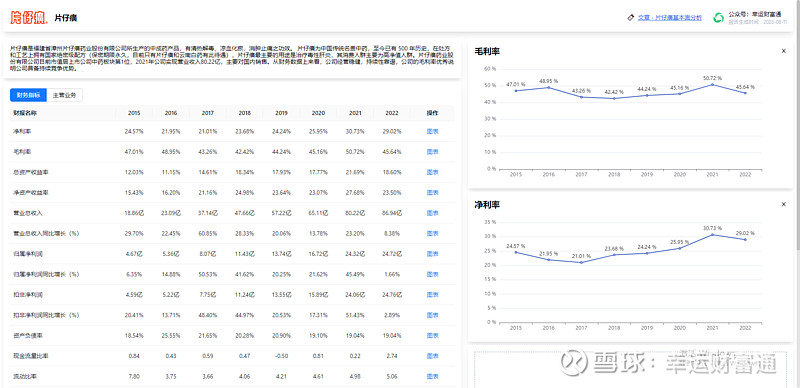800x388 pixels.
Task: Open 图表 for the 净利率 row
Action: (432, 131)
